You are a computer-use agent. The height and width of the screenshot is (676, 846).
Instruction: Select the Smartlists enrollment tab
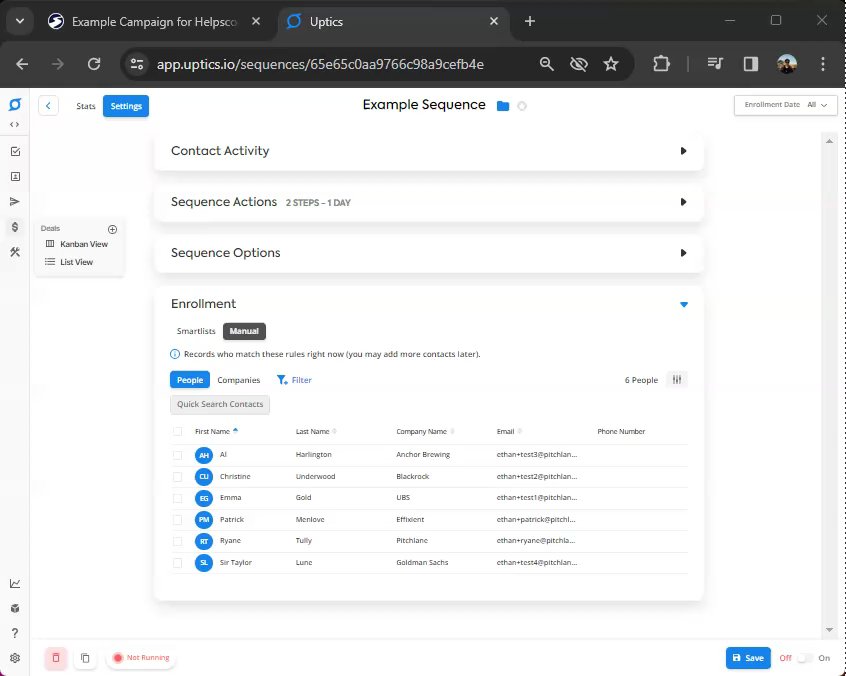click(196, 331)
